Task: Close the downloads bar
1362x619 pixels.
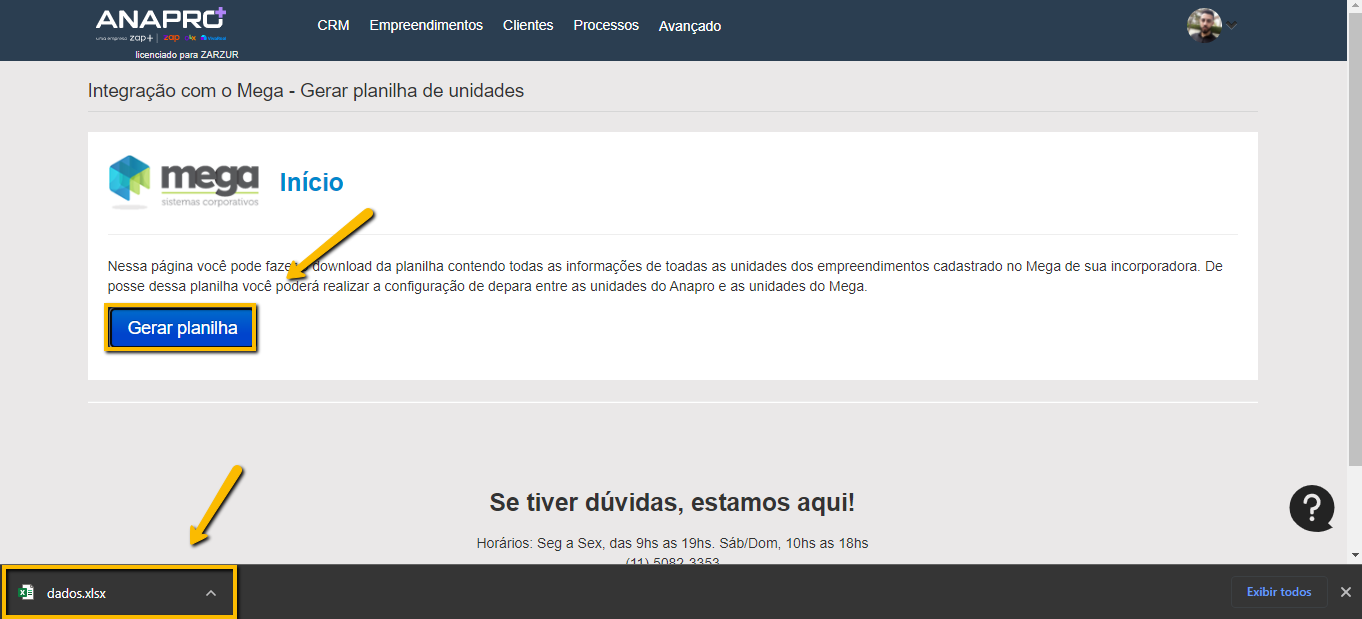Action: [1346, 592]
